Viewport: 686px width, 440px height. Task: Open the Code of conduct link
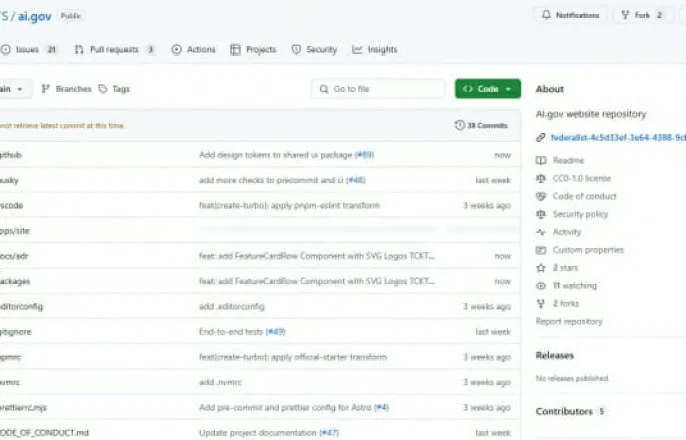point(584,196)
